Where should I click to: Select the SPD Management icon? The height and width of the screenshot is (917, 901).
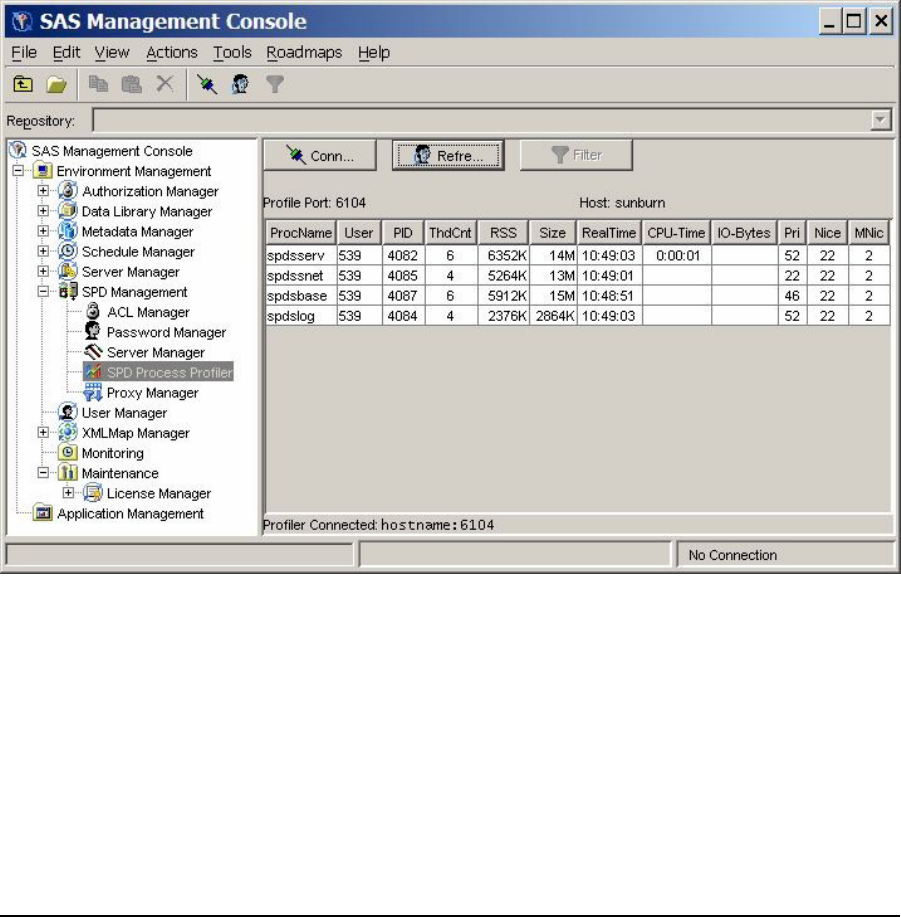click(68, 291)
